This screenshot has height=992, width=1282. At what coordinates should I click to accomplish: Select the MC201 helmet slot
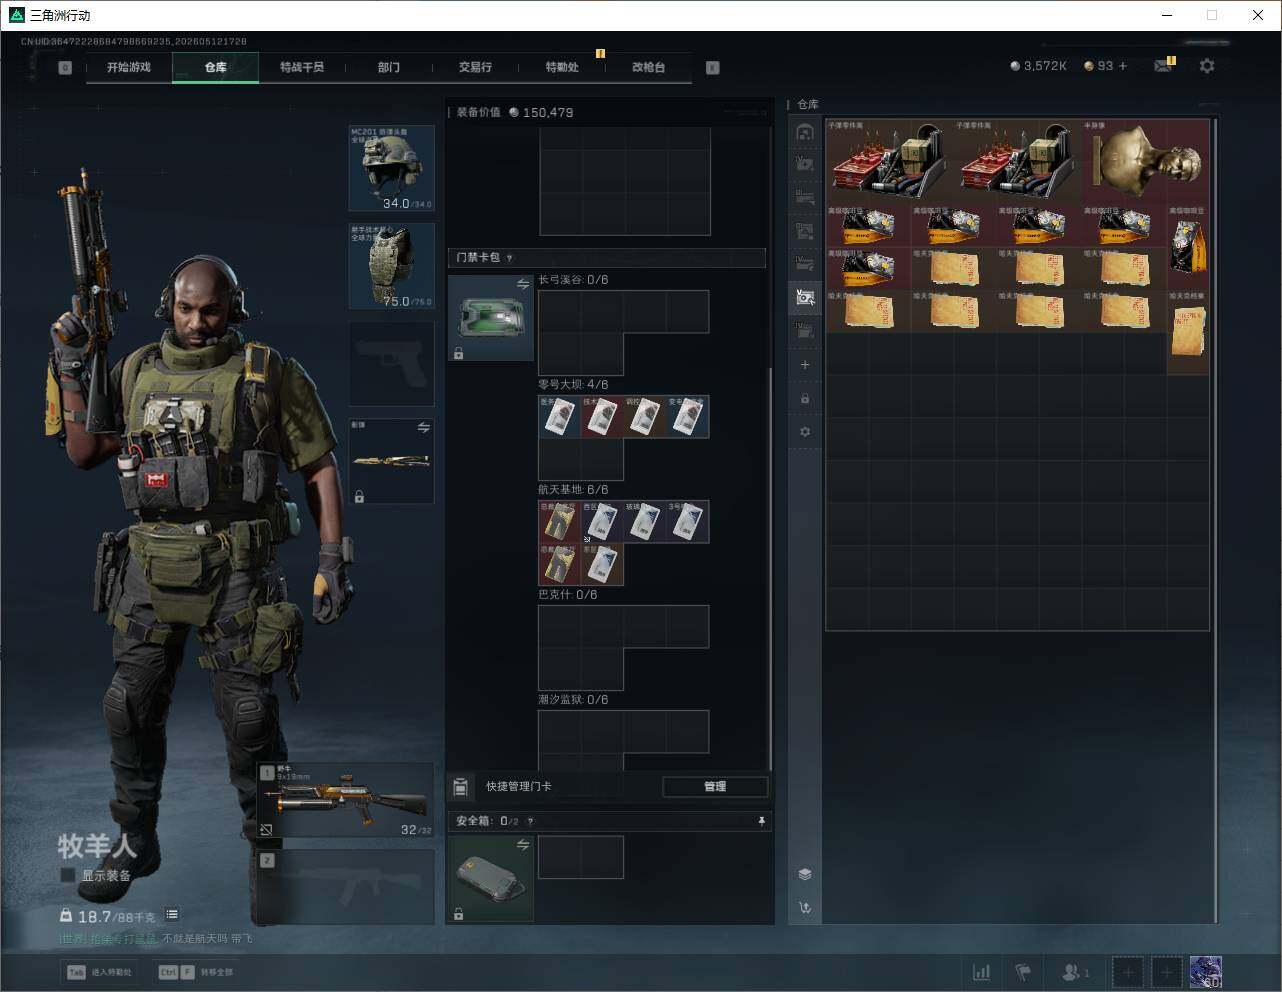(391, 168)
